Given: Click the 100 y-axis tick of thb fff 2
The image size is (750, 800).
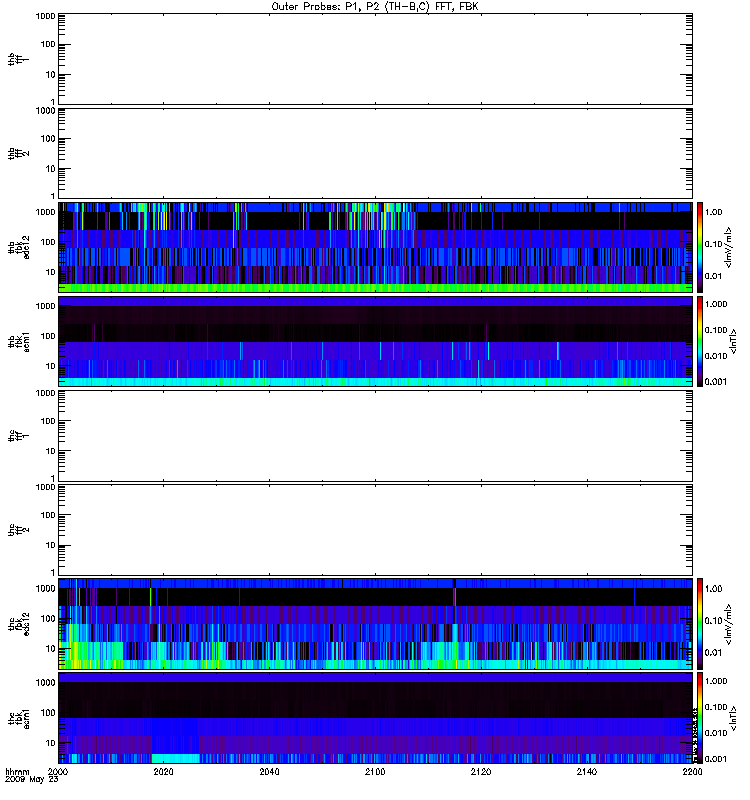Looking at the screenshot, I should pos(48,139).
